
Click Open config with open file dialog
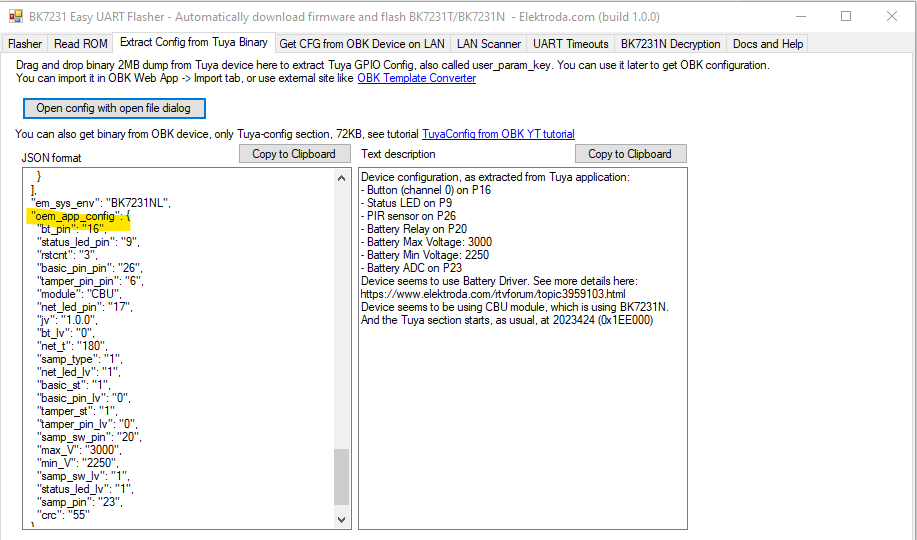[x=114, y=108]
